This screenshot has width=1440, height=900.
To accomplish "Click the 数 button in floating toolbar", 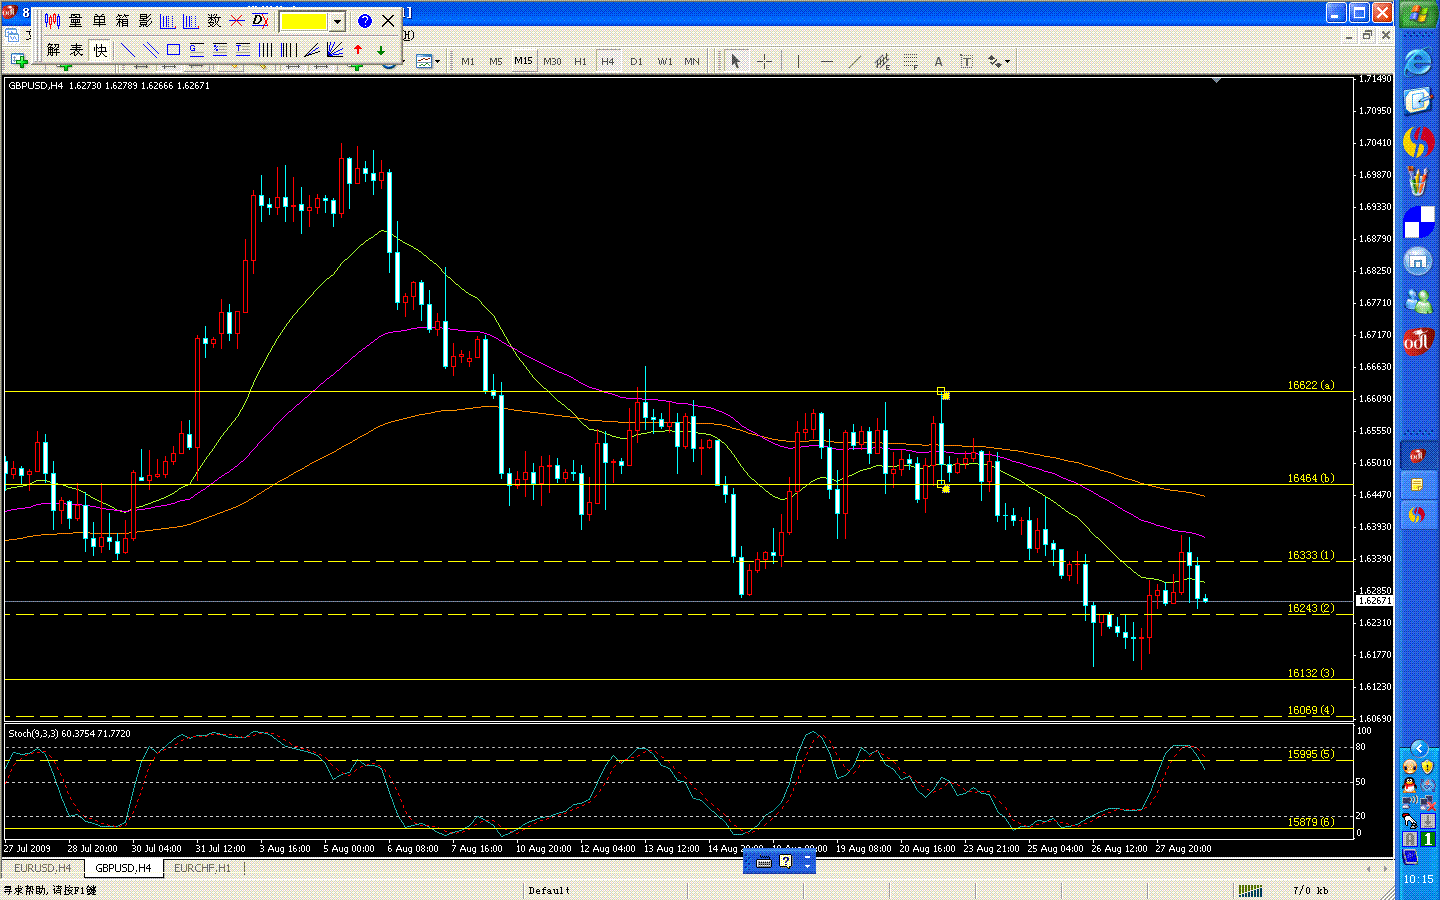I will pos(214,21).
